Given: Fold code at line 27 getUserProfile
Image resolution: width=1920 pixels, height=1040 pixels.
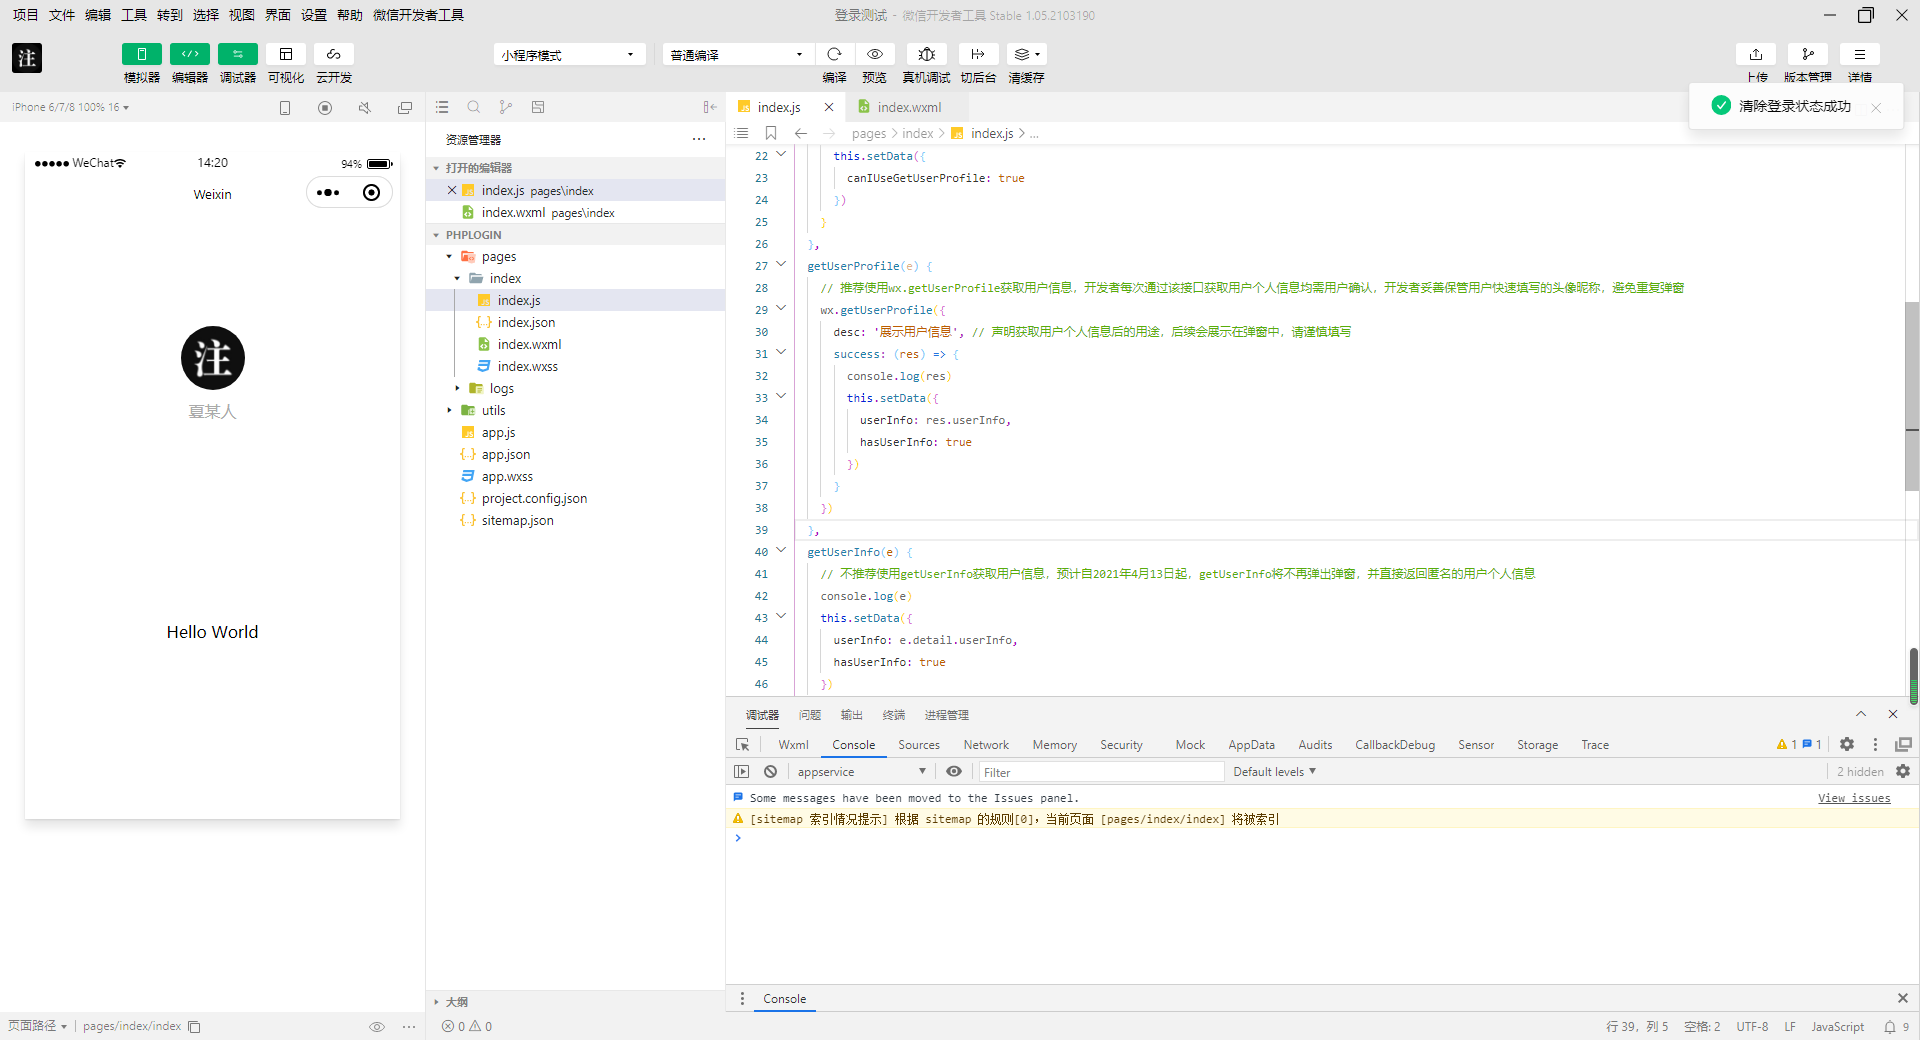Looking at the screenshot, I should click(x=781, y=264).
